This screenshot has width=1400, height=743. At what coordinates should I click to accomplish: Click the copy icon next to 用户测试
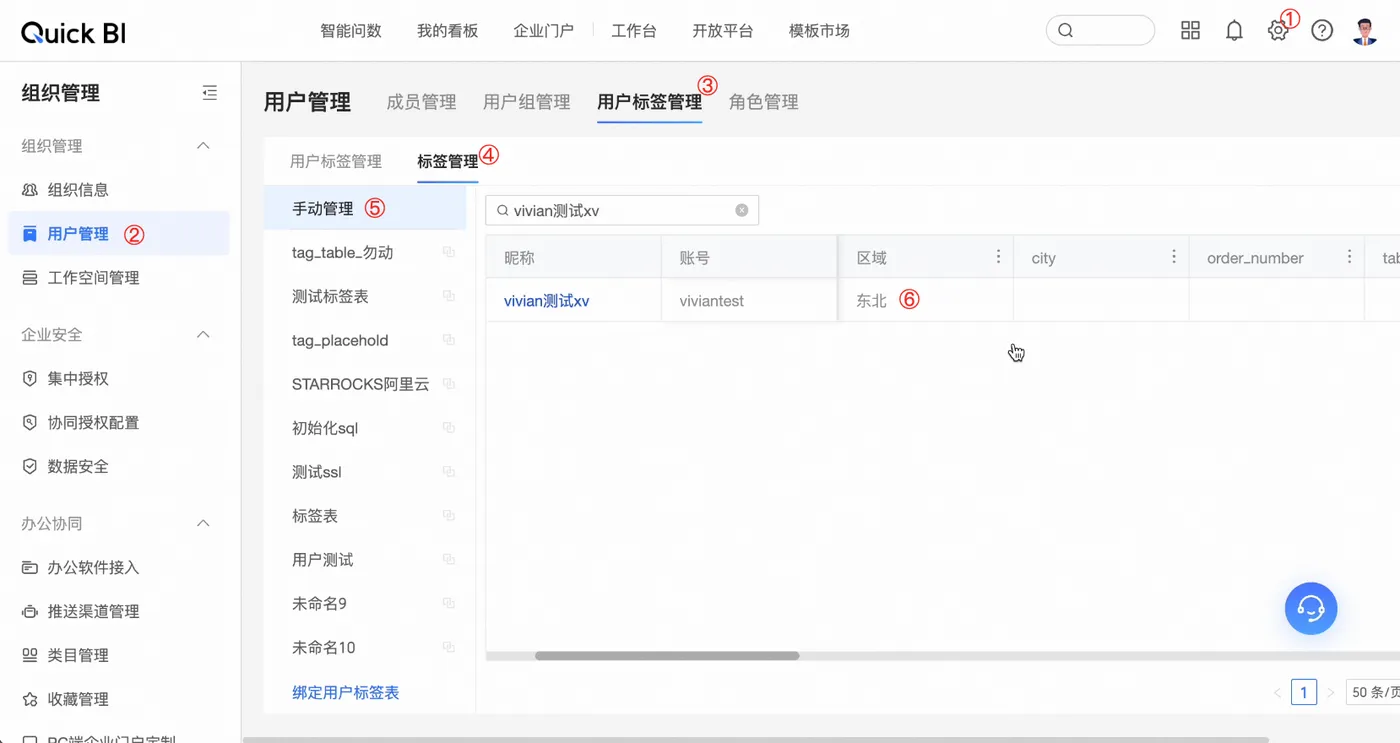(448, 560)
